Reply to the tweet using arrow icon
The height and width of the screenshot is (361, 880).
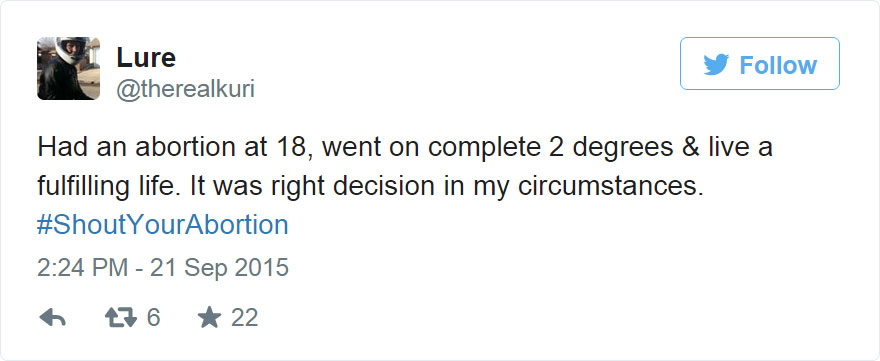pyautogui.click(x=53, y=319)
